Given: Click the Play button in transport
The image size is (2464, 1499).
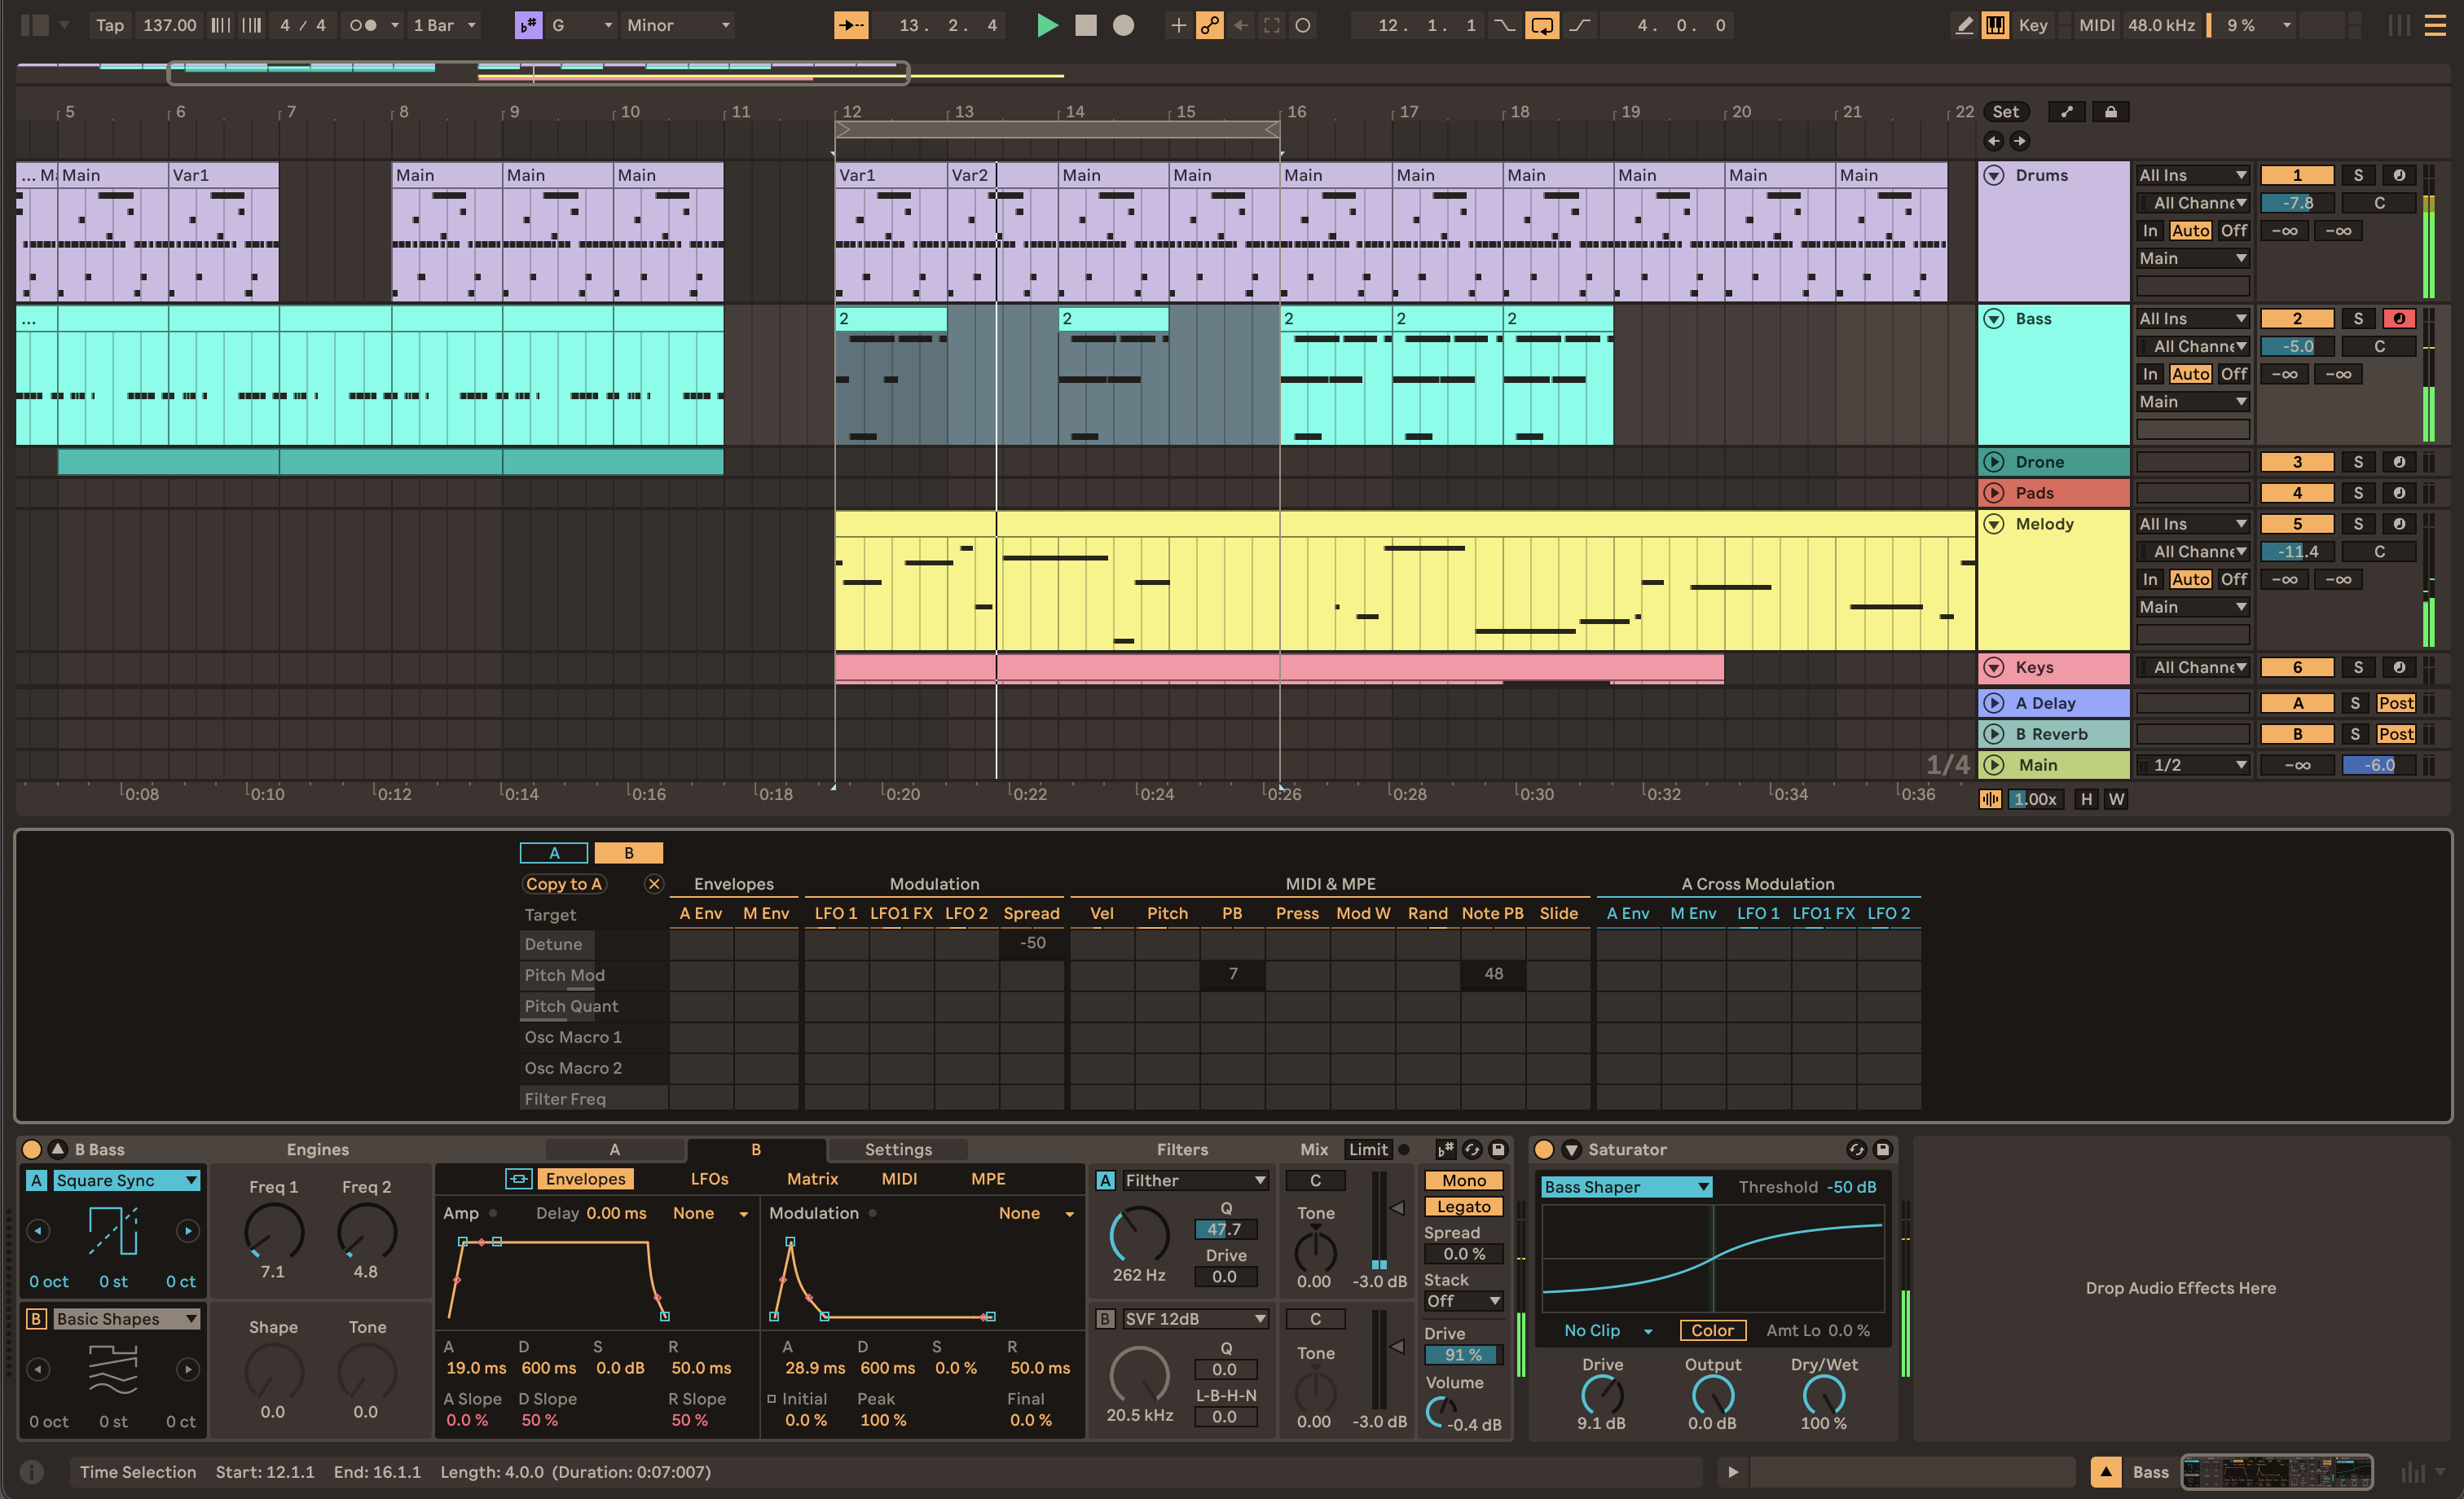Looking at the screenshot, I should (1044, 26).
